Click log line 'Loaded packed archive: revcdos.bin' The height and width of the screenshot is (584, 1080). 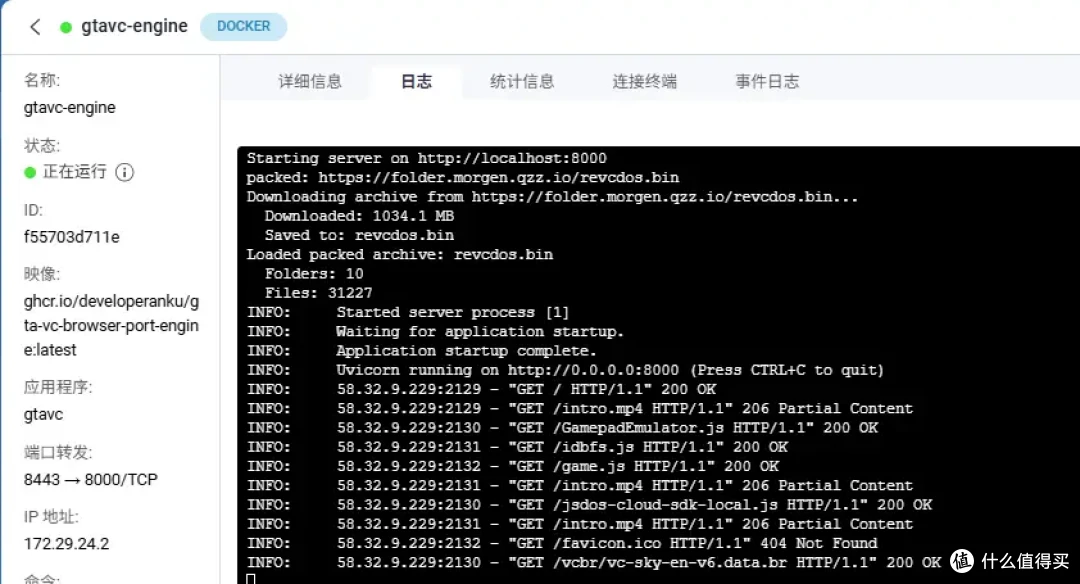(400, 255)
